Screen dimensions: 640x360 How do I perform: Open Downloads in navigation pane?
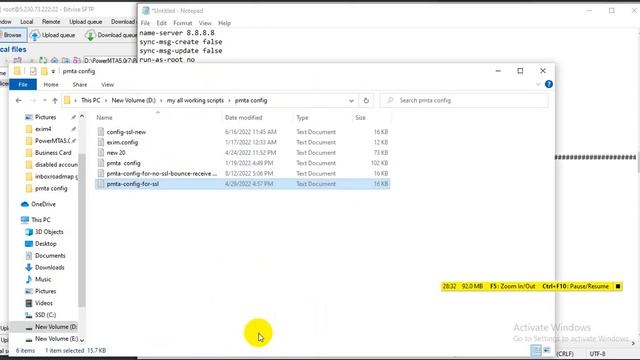49,267
